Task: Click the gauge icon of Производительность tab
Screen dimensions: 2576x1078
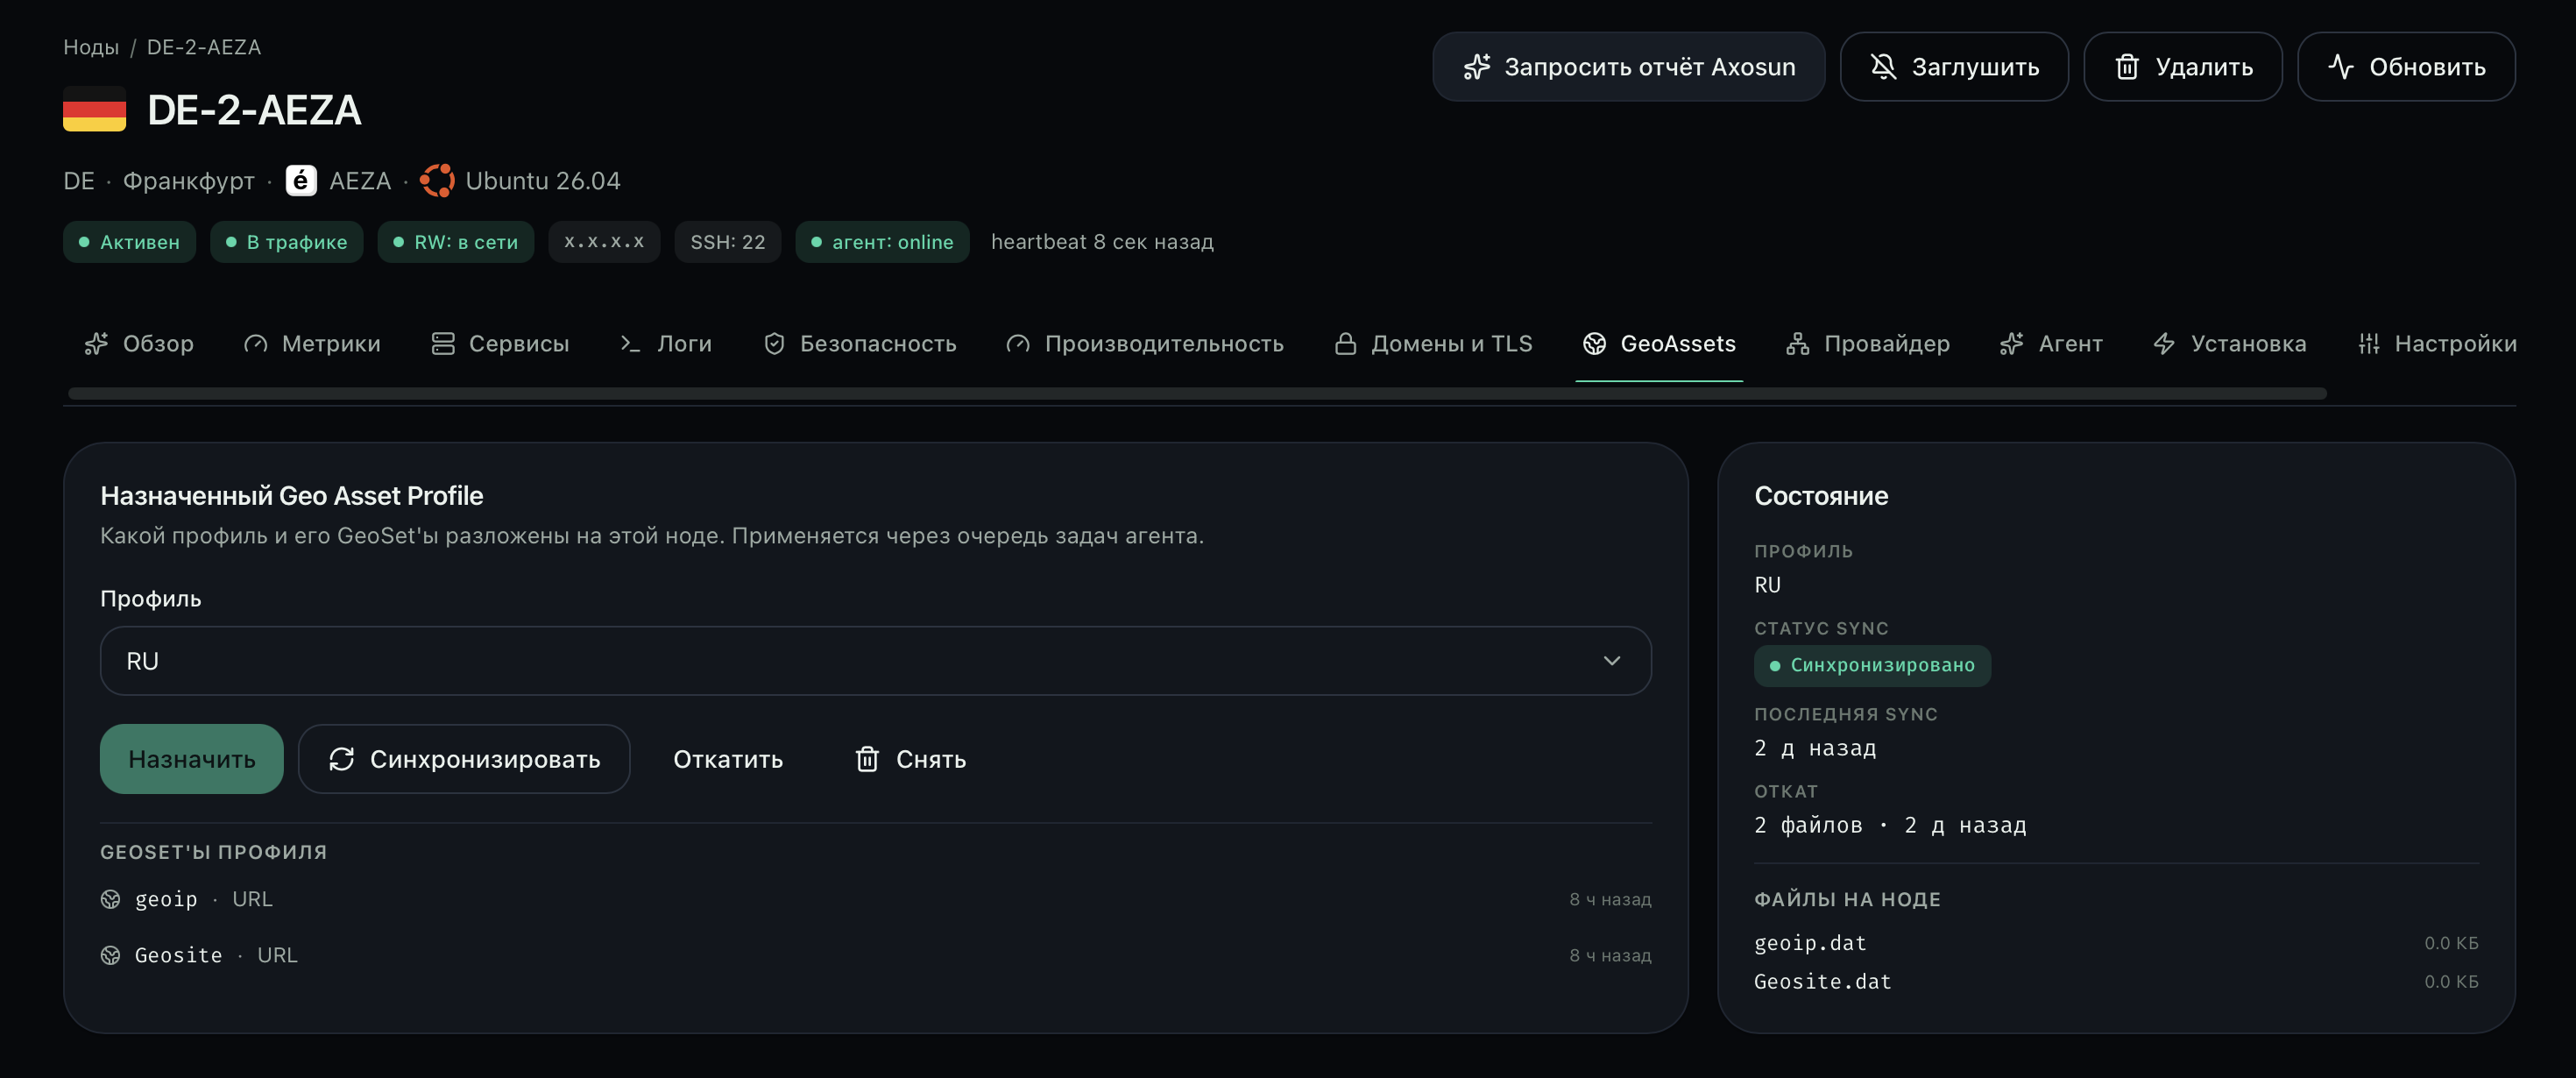Action: pyautogui.click(x=1018, y=344)
